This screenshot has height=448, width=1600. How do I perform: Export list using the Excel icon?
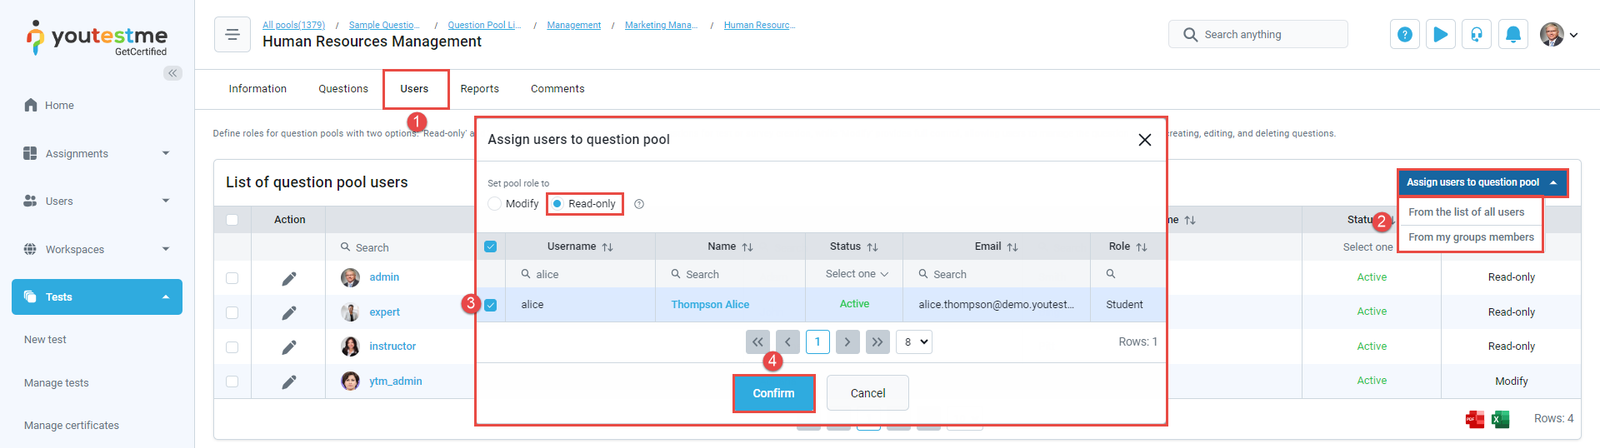pos(1500,419)
